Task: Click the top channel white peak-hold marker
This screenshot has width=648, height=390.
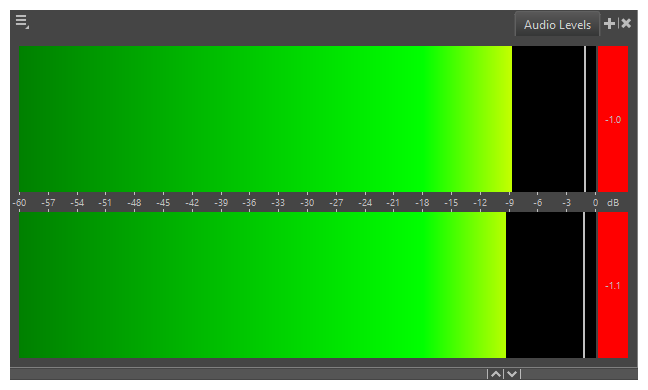Action: click(585, 119)
